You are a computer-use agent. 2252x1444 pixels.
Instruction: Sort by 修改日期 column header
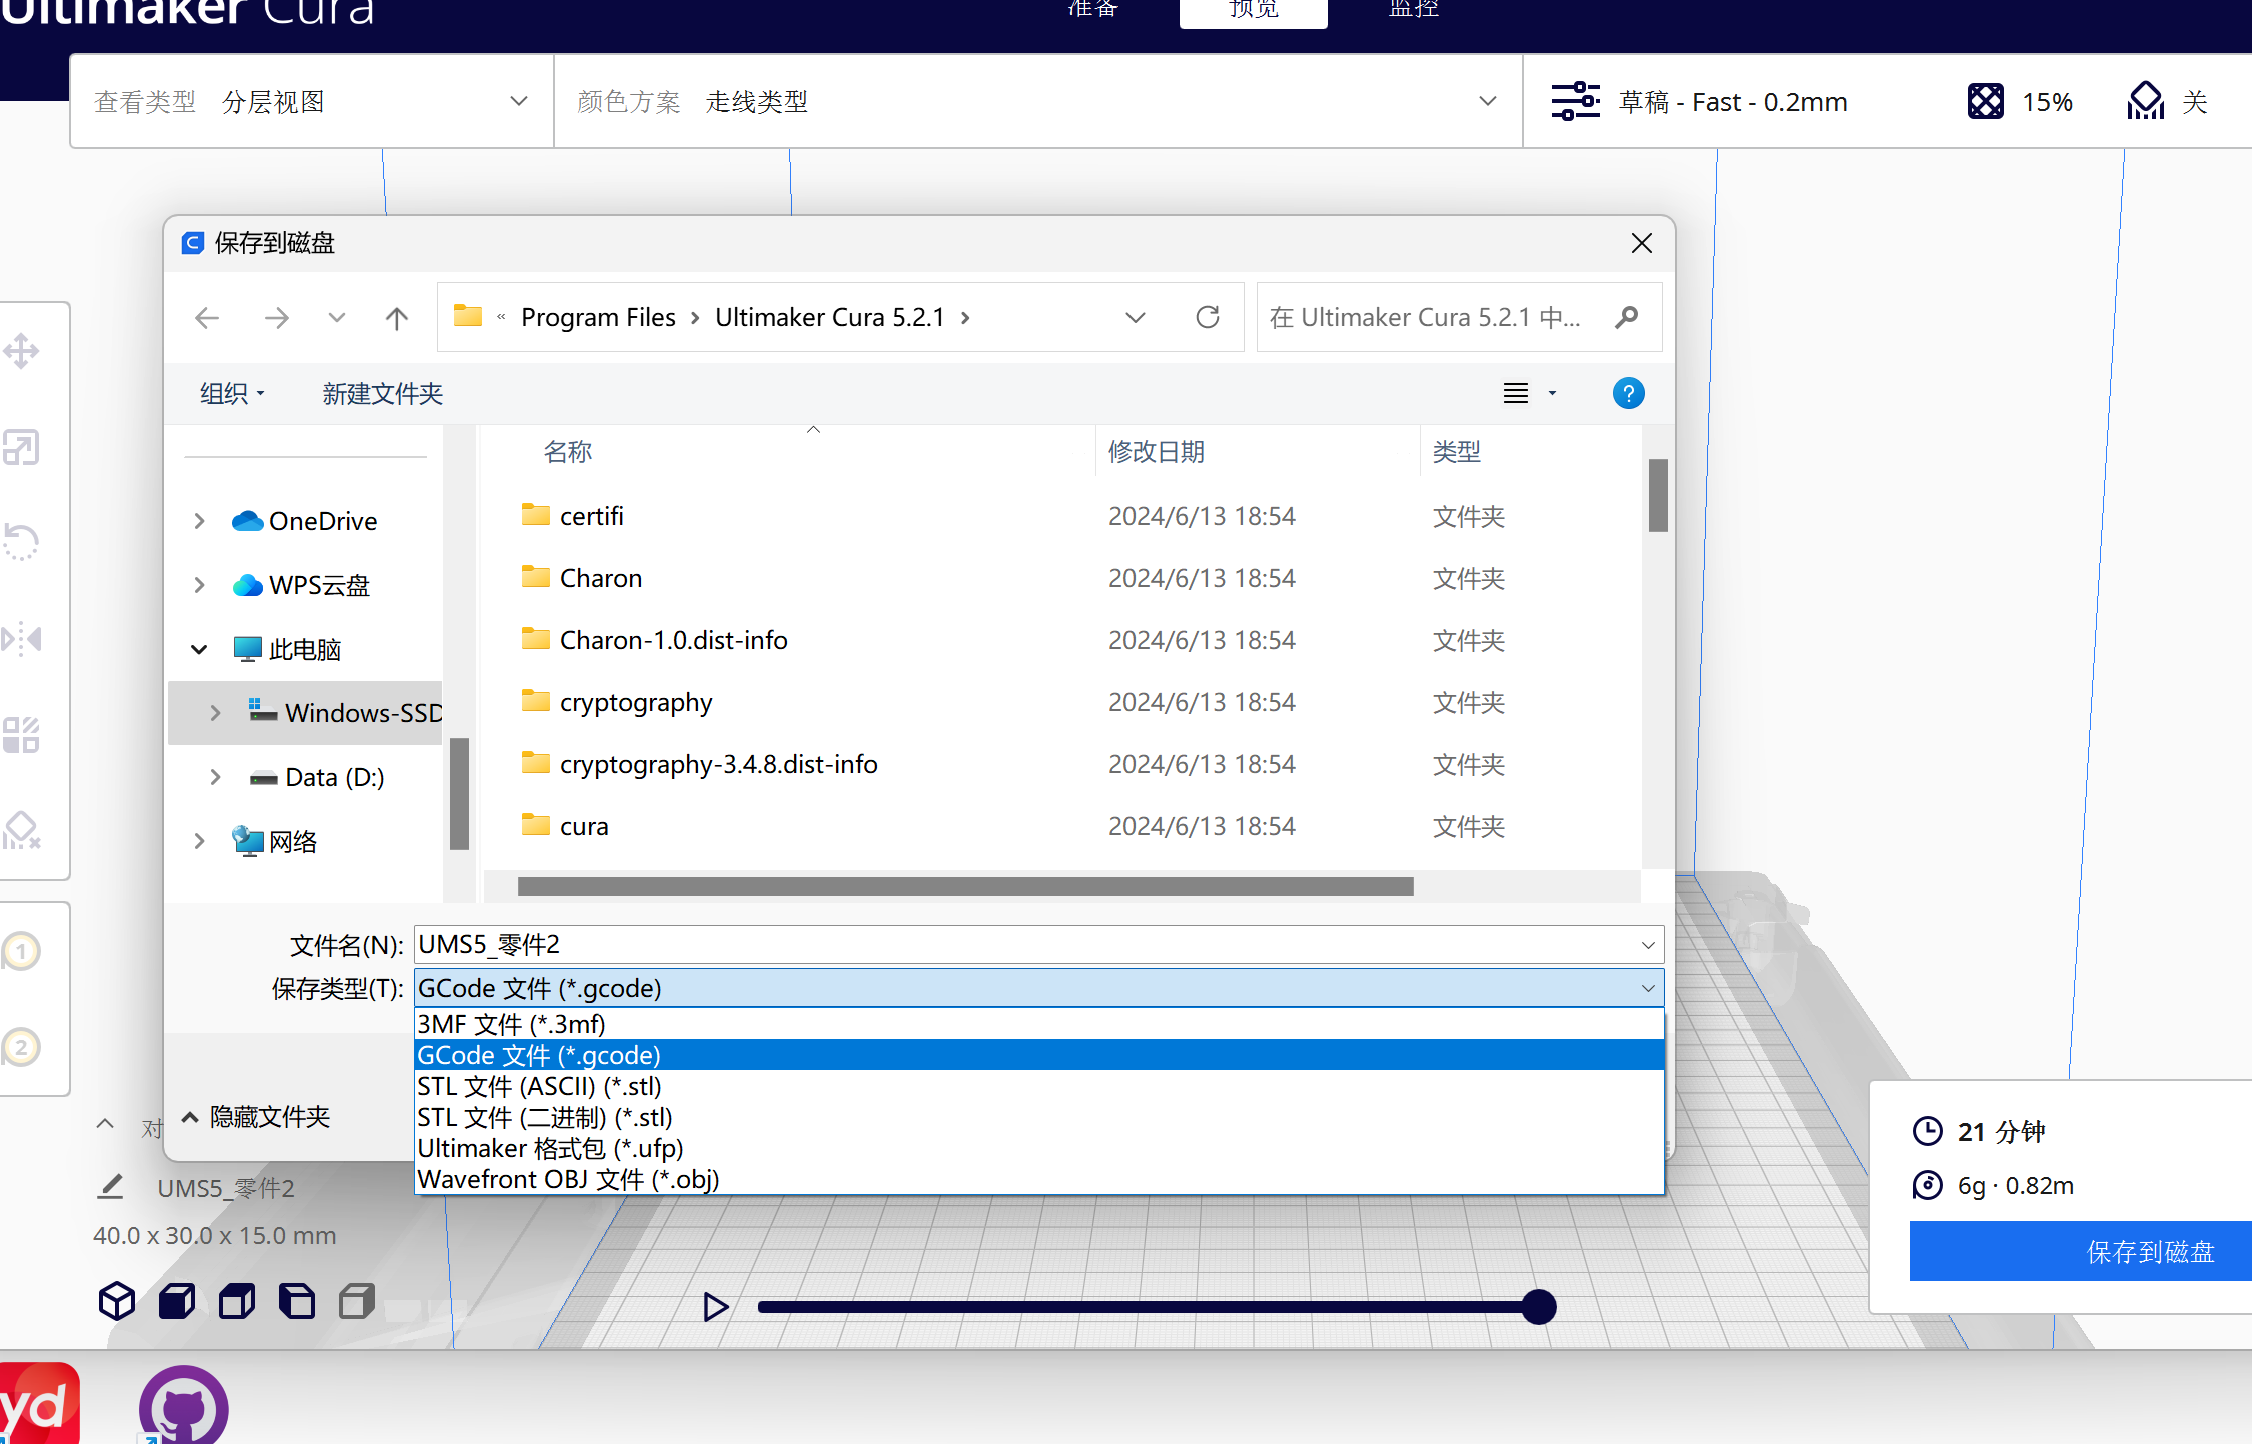(x=1156, y=451)
